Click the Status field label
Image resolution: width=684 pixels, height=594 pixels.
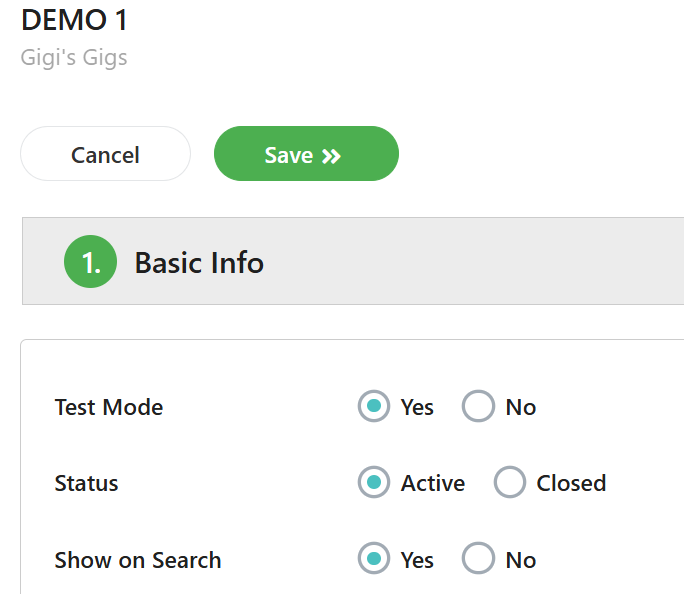tap(87, 483)
